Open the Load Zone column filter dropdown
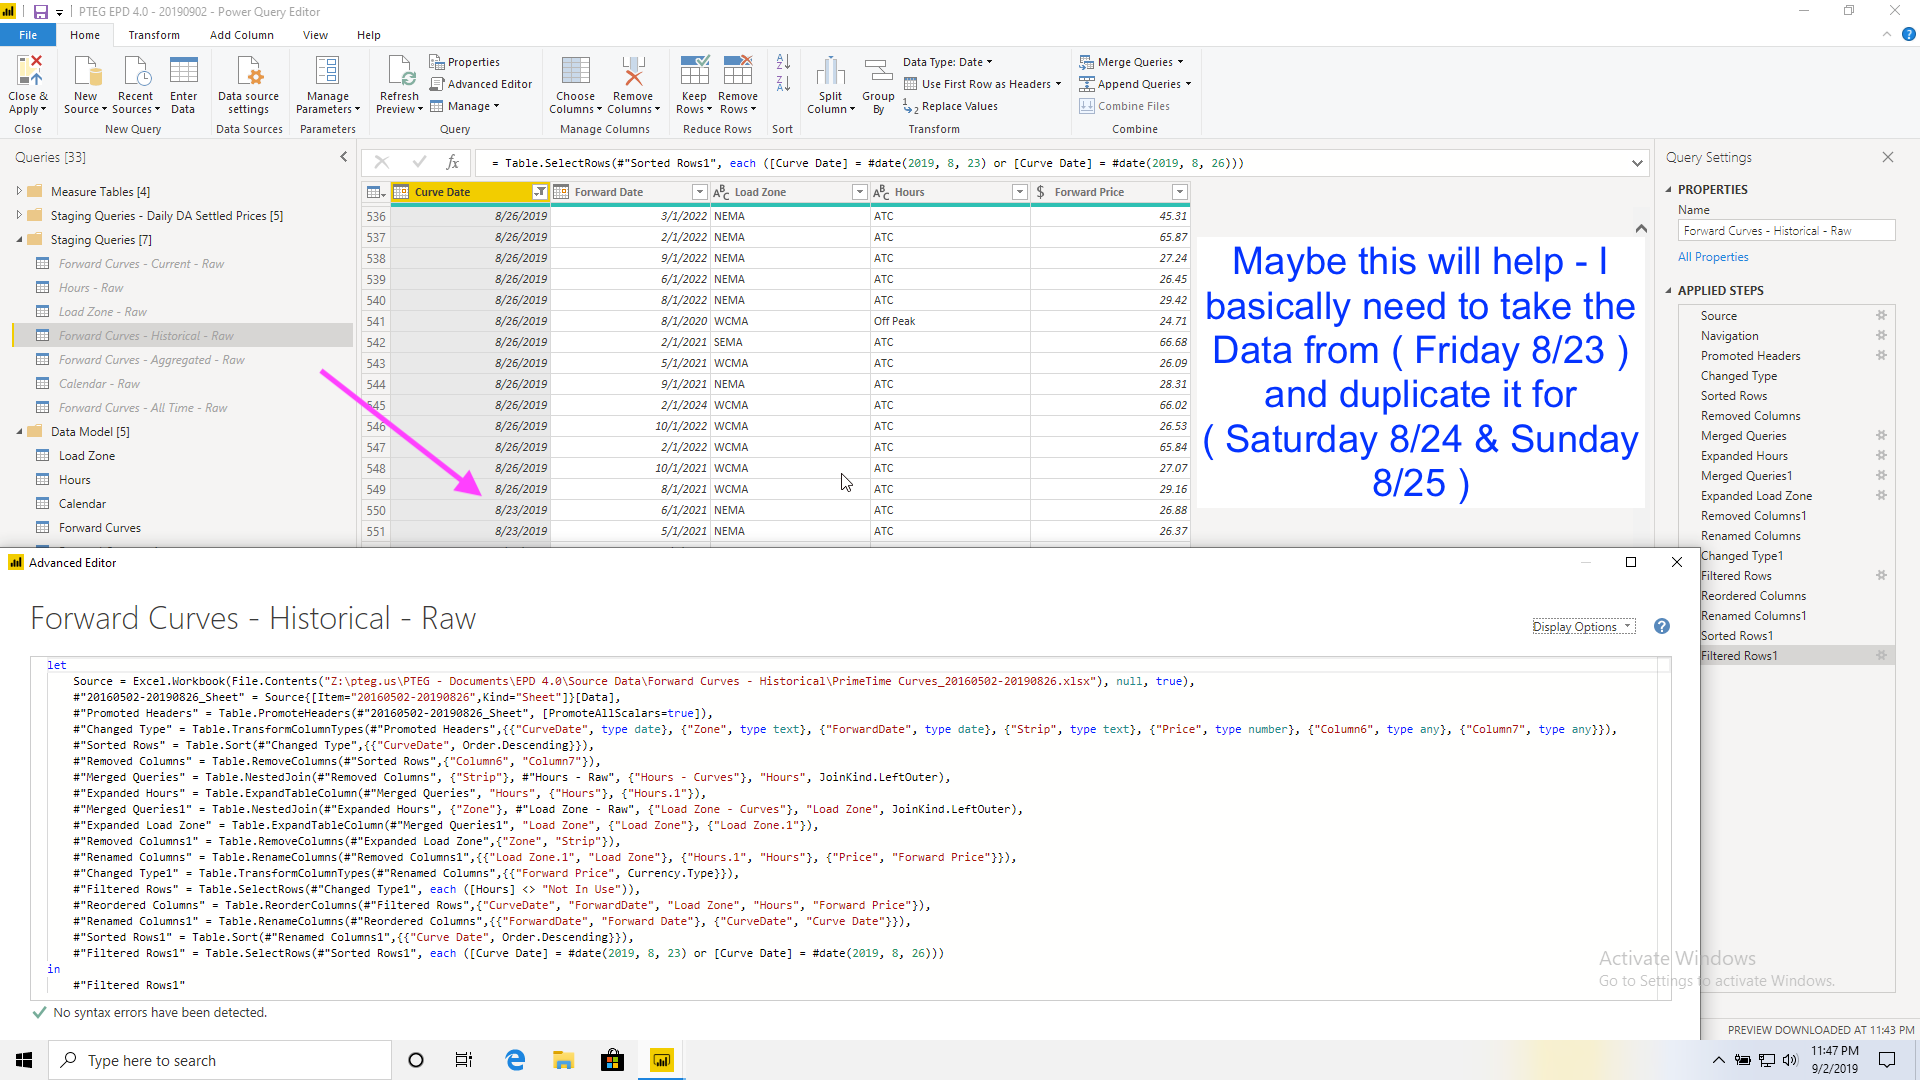1920x1080 pixels. (859, 192)
